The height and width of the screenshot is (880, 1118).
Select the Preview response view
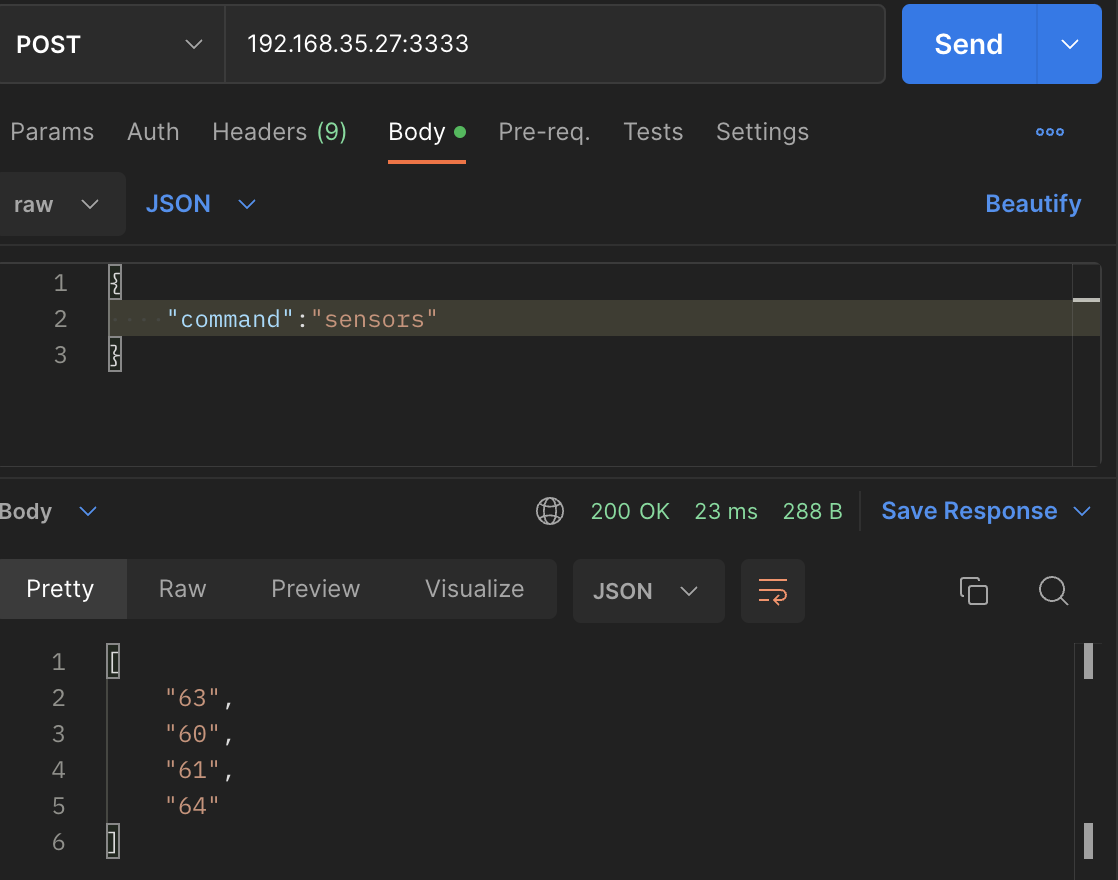coord(316,589)
